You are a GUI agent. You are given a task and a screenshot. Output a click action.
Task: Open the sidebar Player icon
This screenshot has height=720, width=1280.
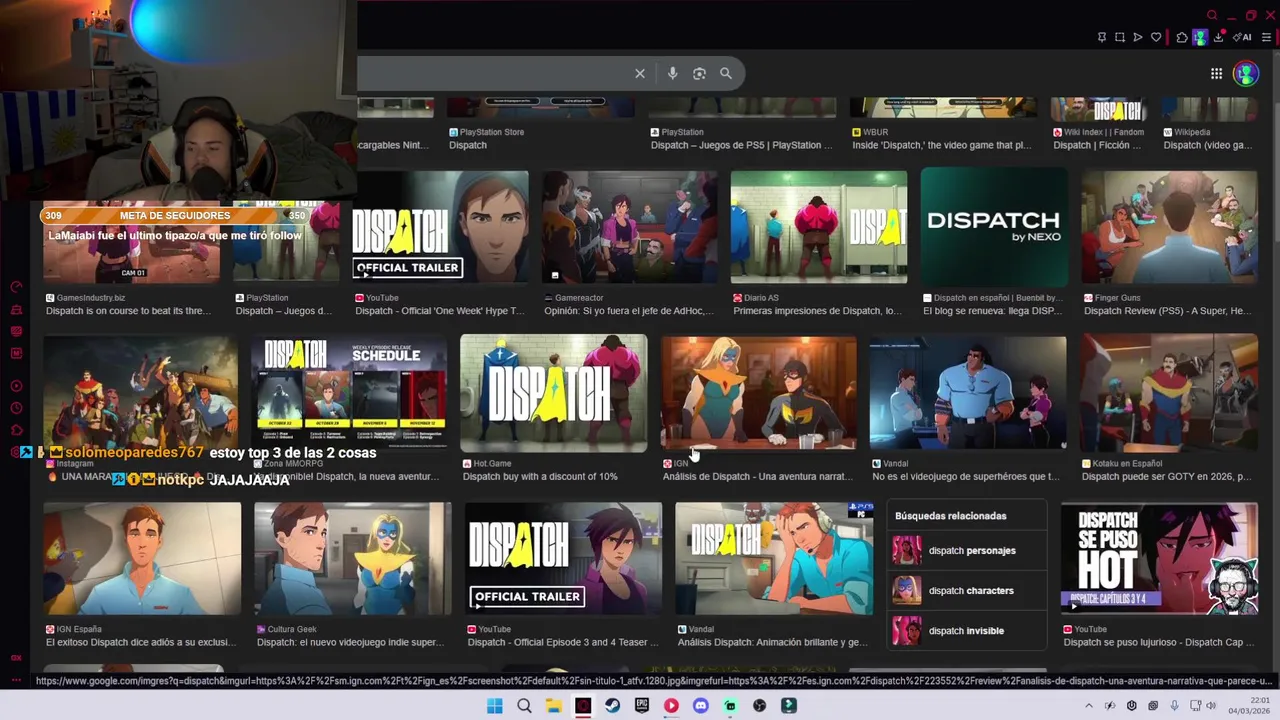pos(16,386)
